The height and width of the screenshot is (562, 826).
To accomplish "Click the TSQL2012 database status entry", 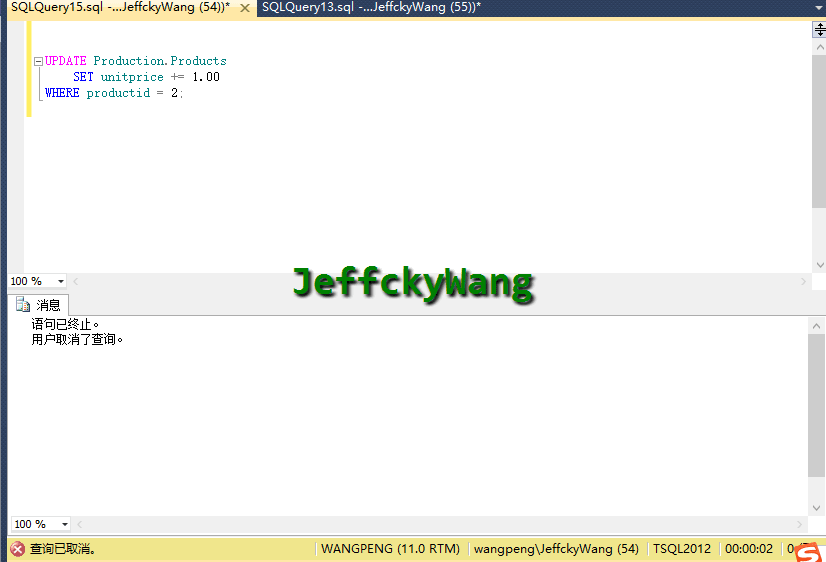I will pyautogui.click(x=682, y=549).
